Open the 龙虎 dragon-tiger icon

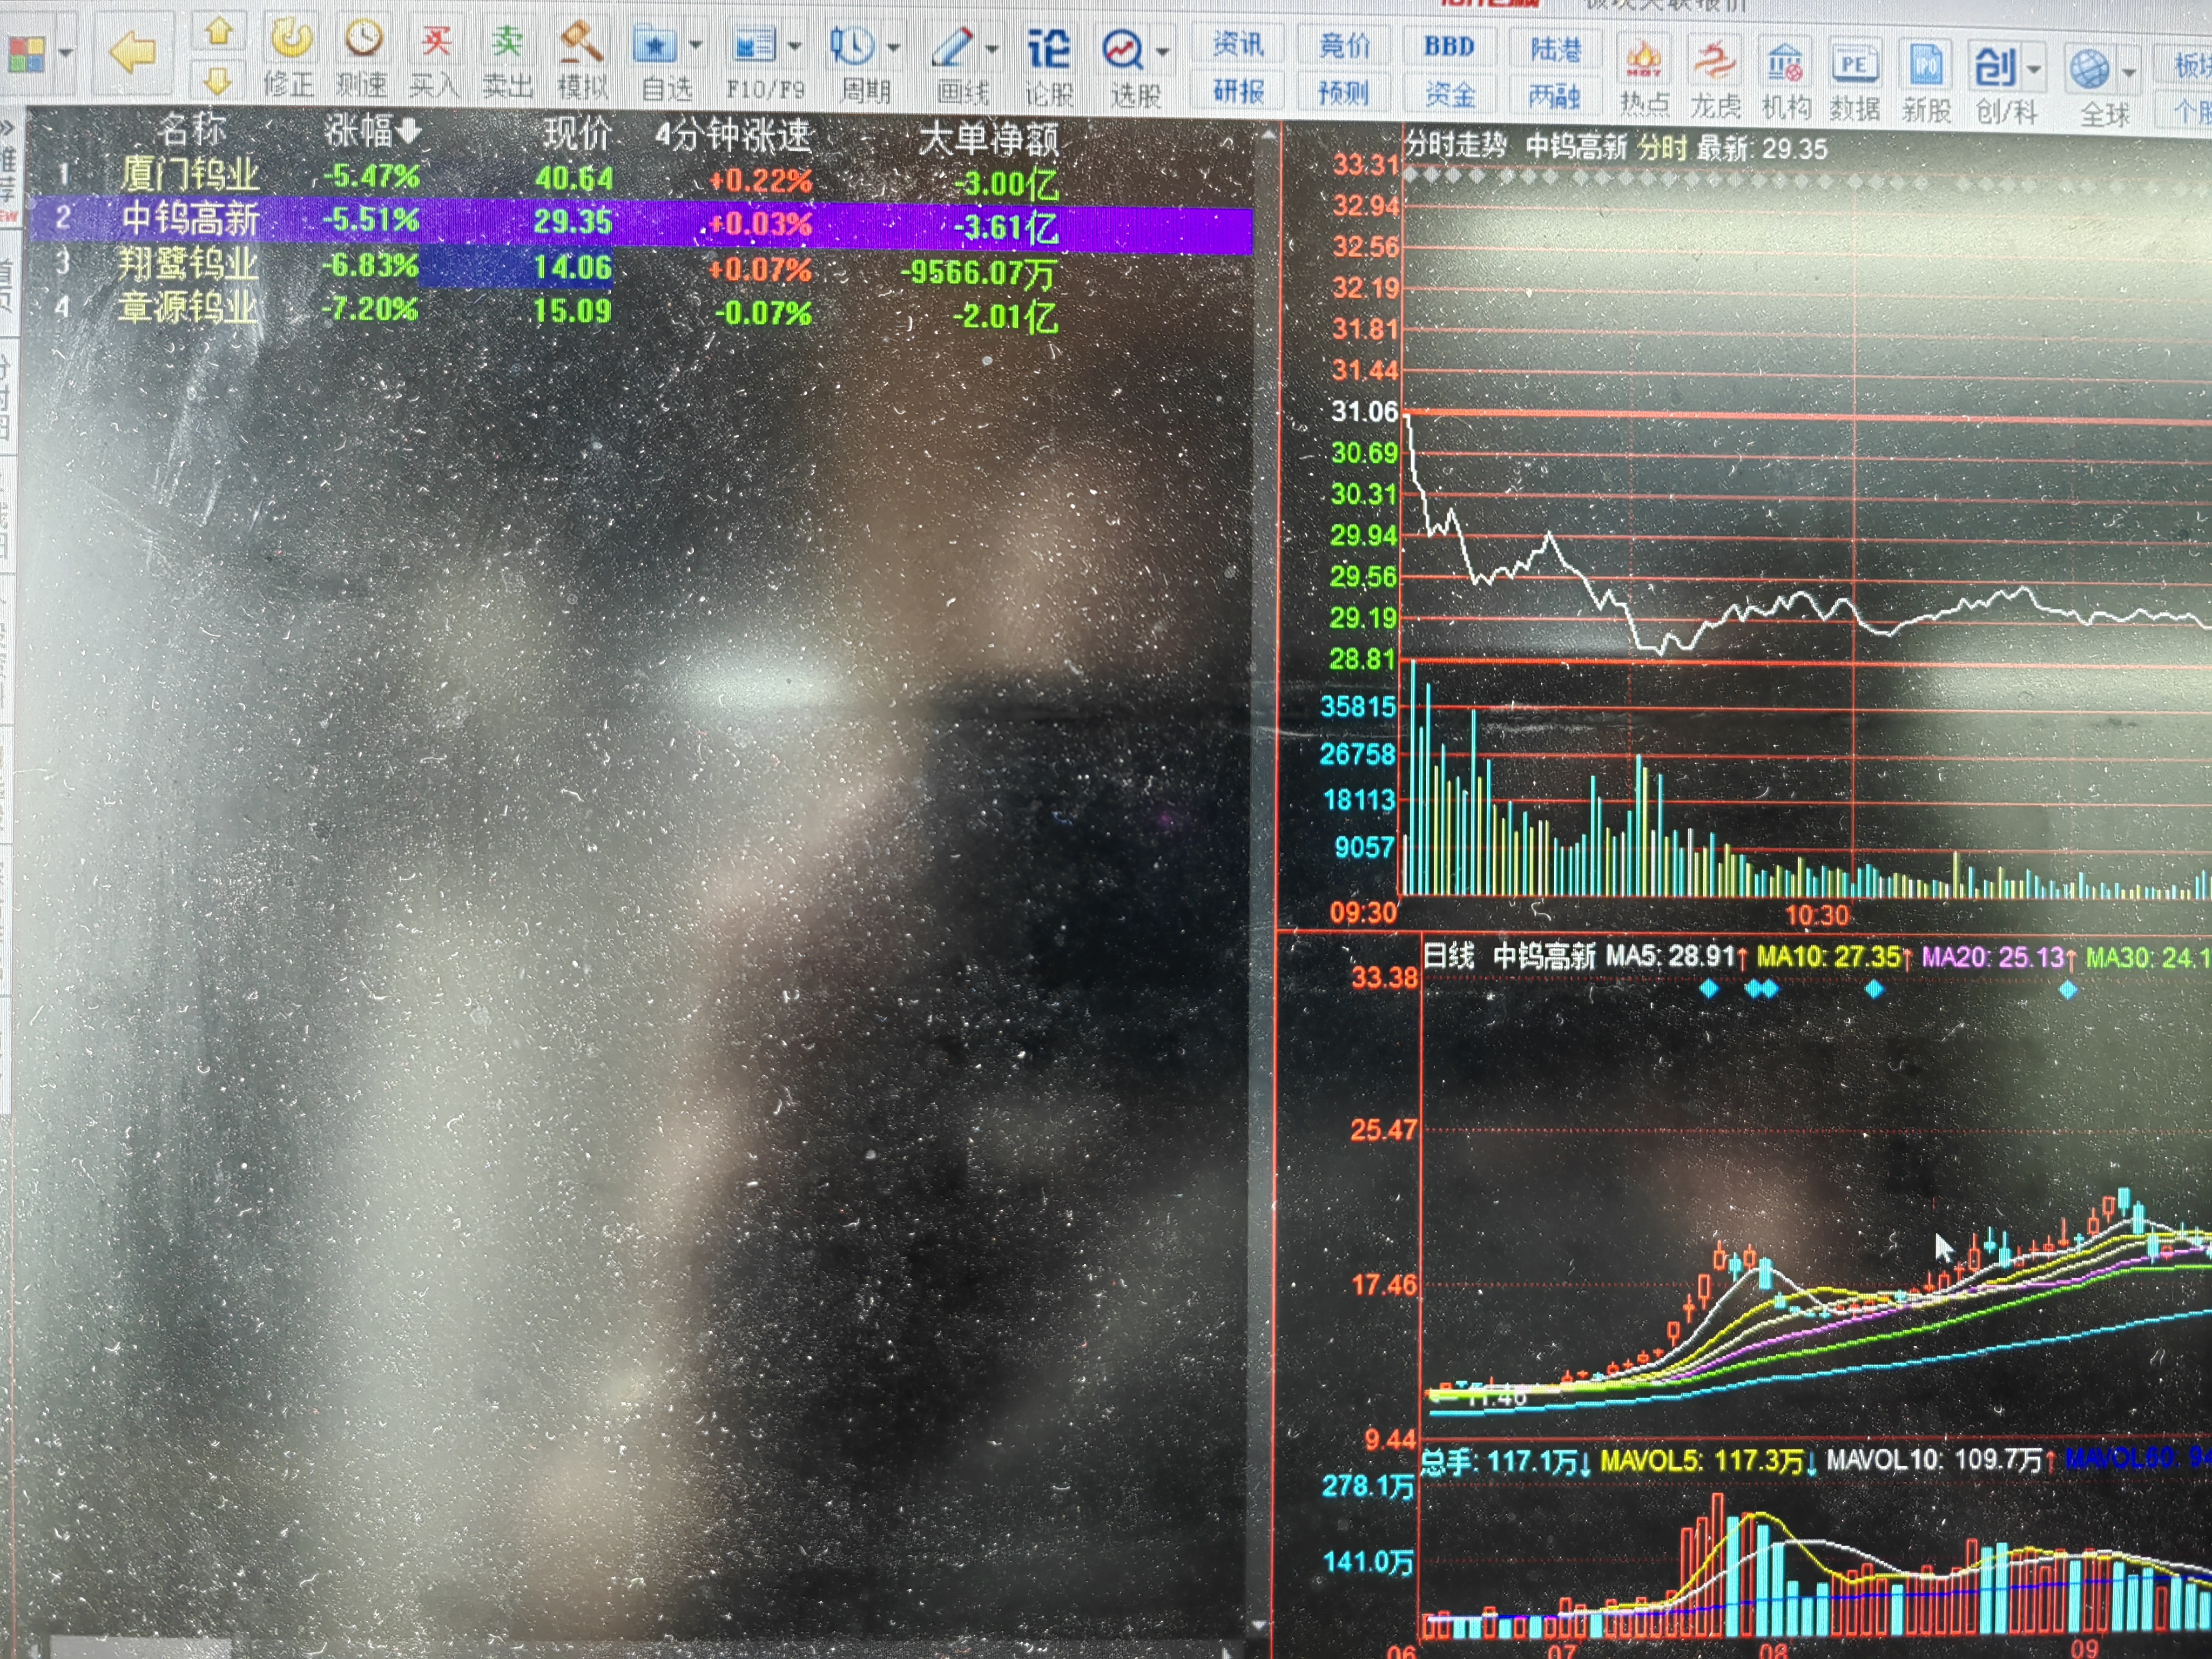tap(1715, 62)
